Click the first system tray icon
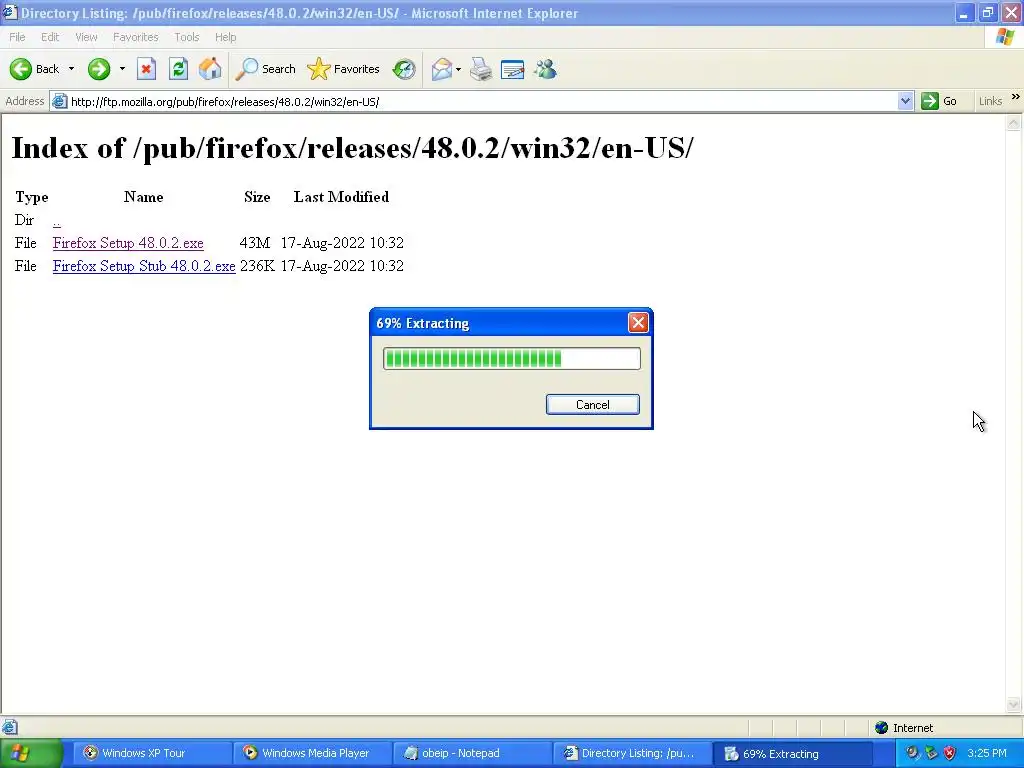This screenshot has width=1024, height=768. [913, 753]
